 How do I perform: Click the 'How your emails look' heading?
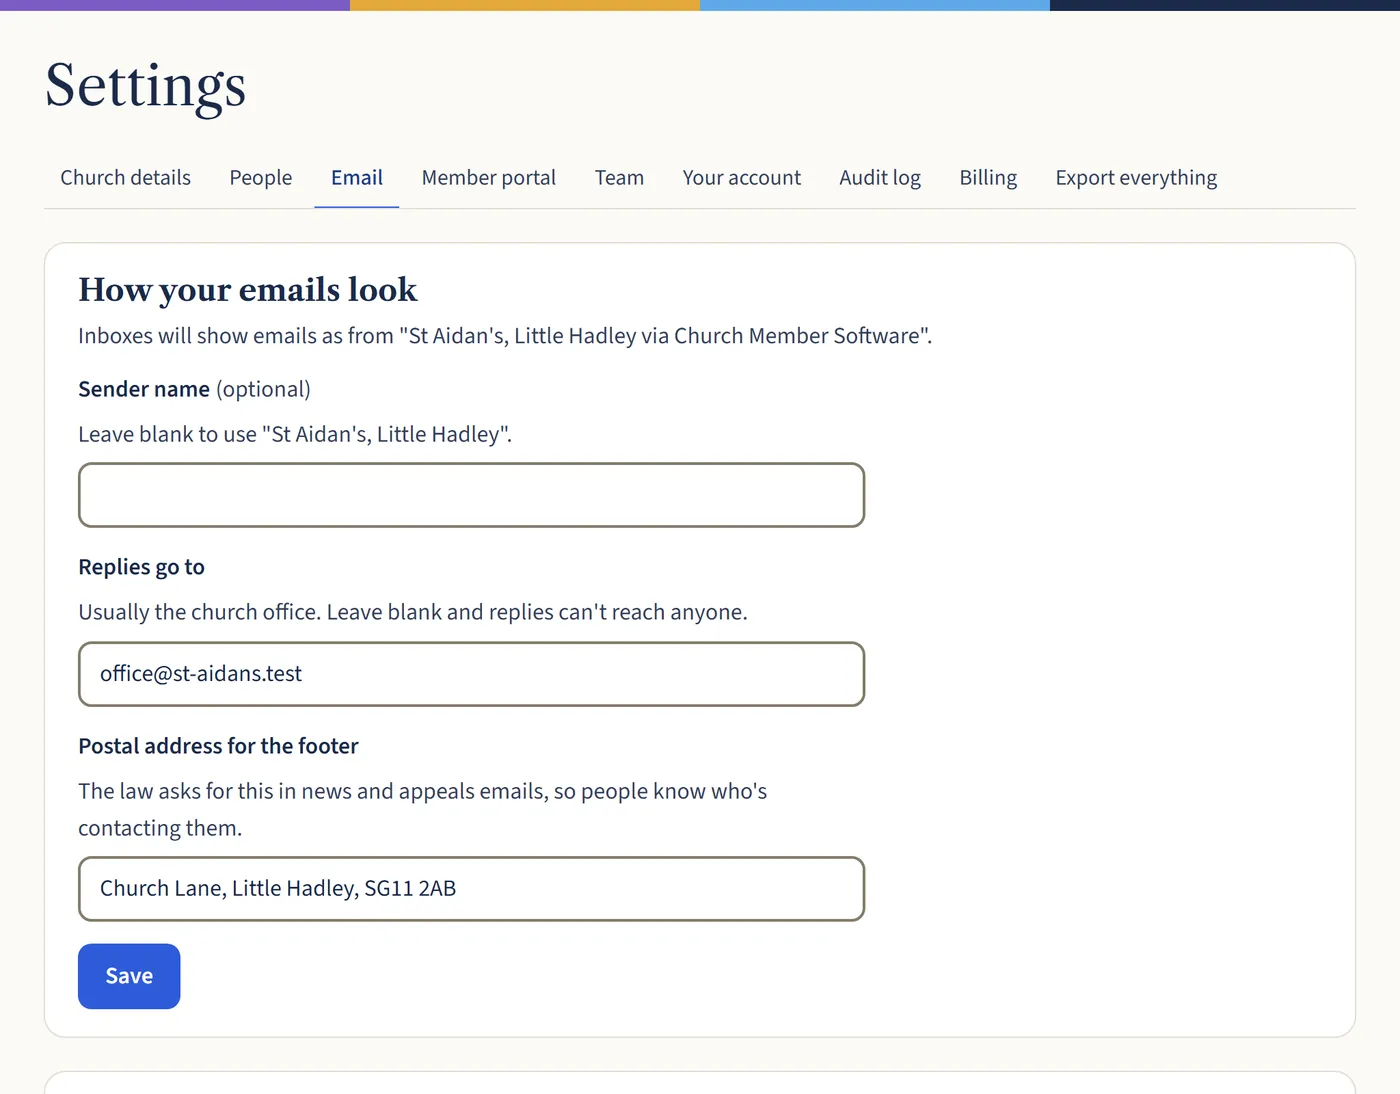click(x=248, y=290)
